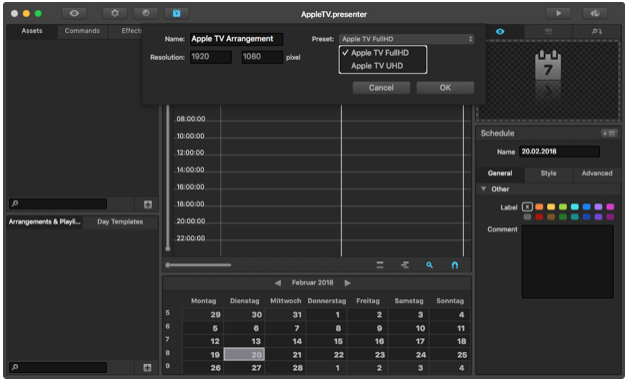Switch to Advanced tab in Schedule
Viewport: 630px width, 382px height.
click(x=597, y=174)
